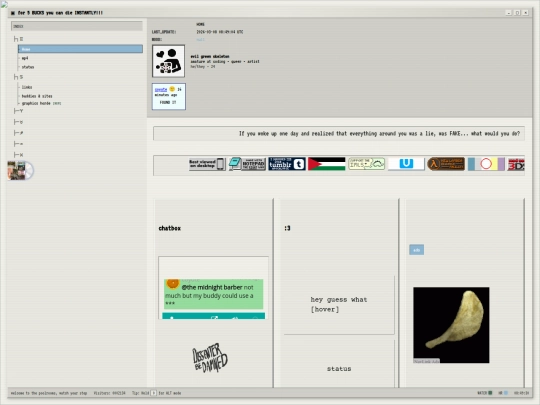Open the 'links' tree item

[x=27, y=87]
